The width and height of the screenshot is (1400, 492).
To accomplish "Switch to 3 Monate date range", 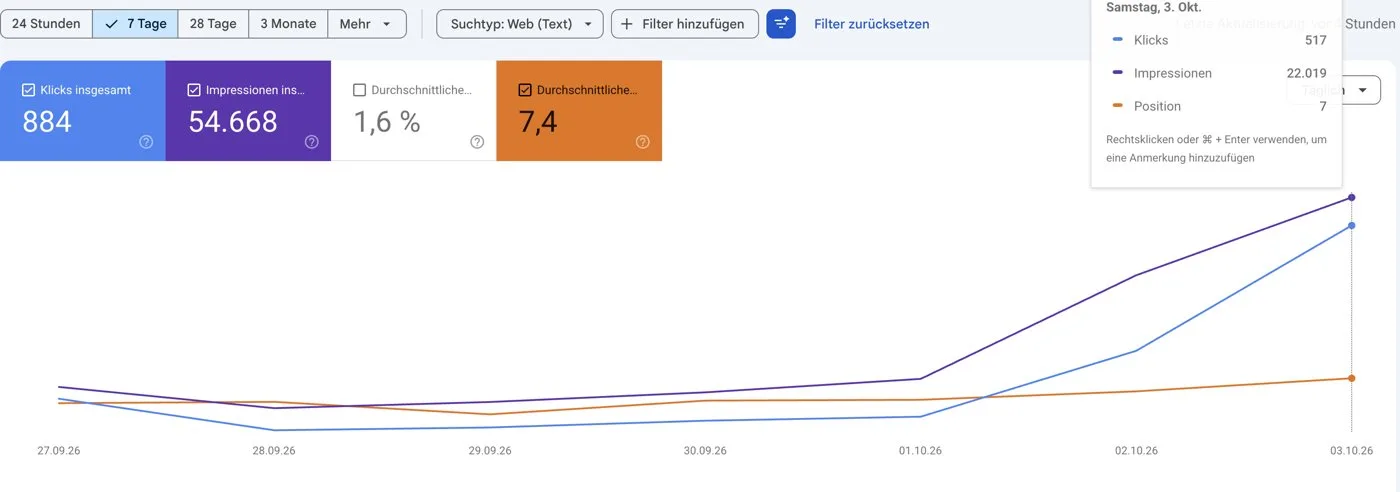I will coord(288,24).
